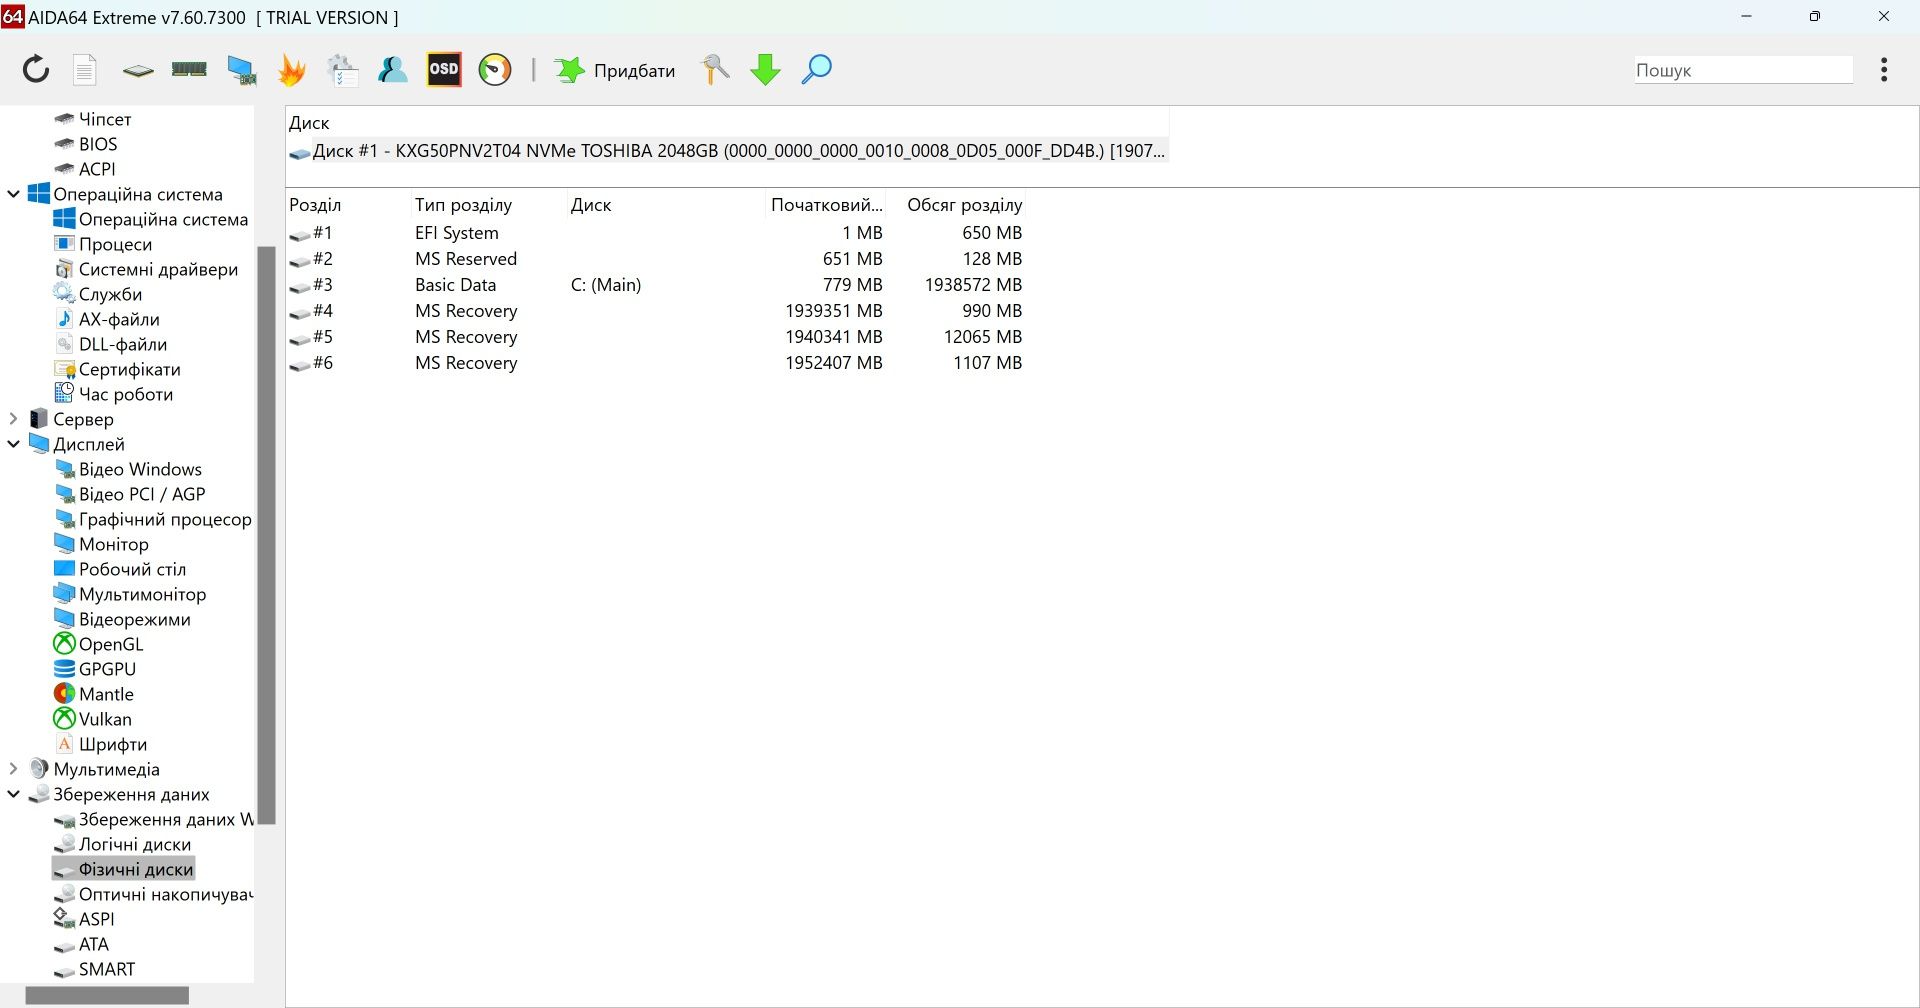
Task: Open Оптичні накопичувачі tree item
Action: pos(152,894)
